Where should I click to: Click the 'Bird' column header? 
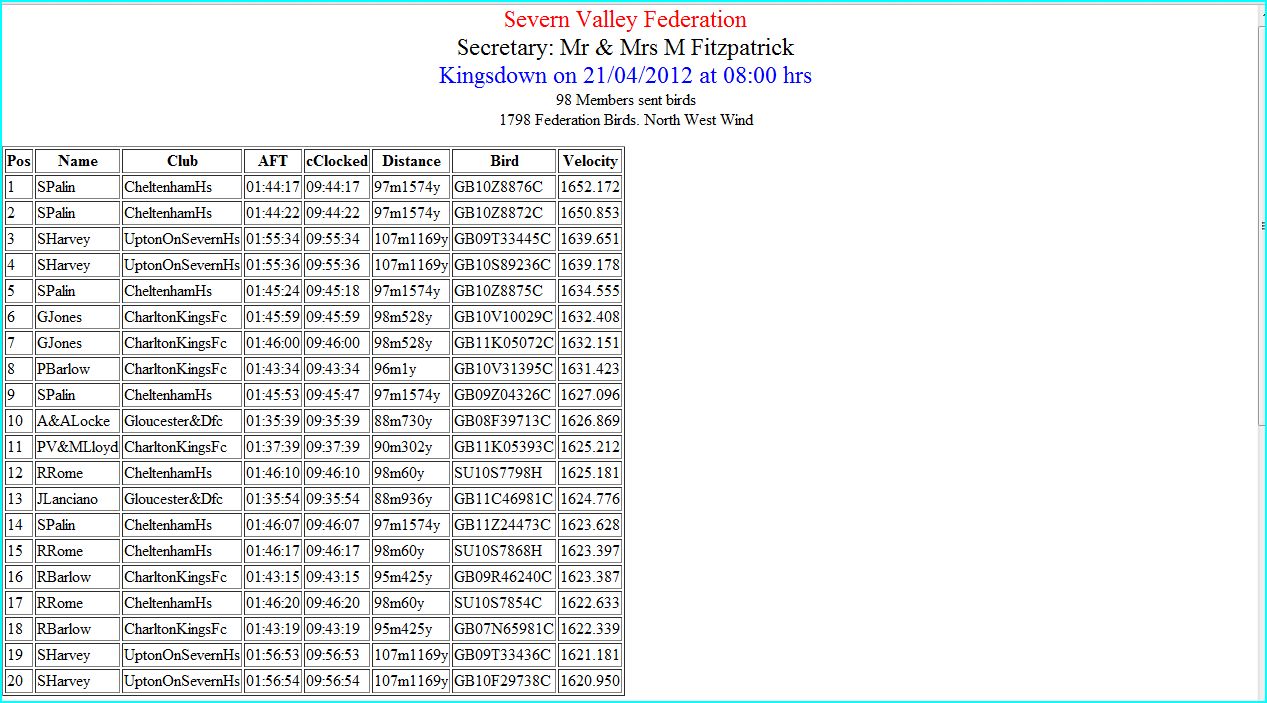(x=505, y=161)
